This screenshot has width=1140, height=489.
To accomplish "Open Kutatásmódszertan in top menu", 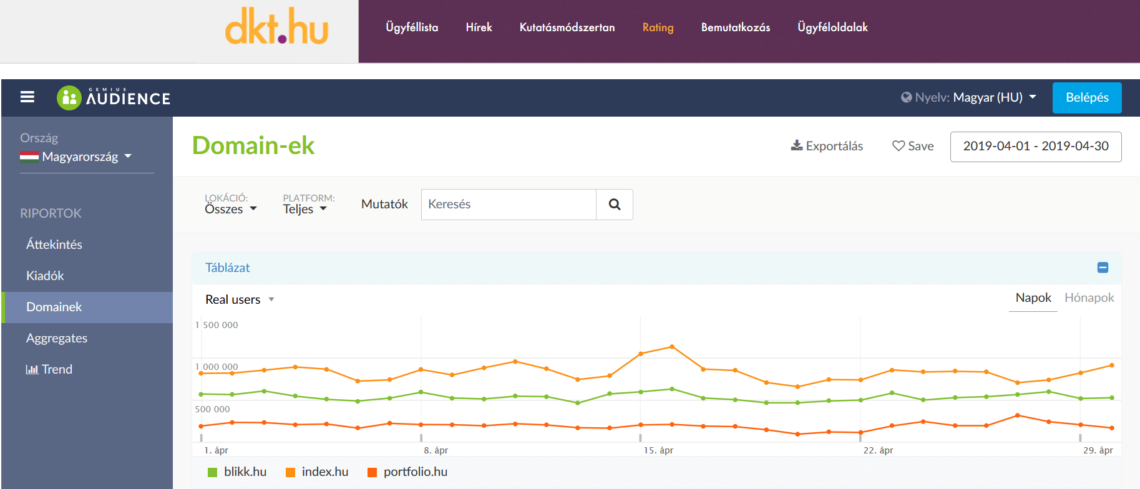I will 567,28.
